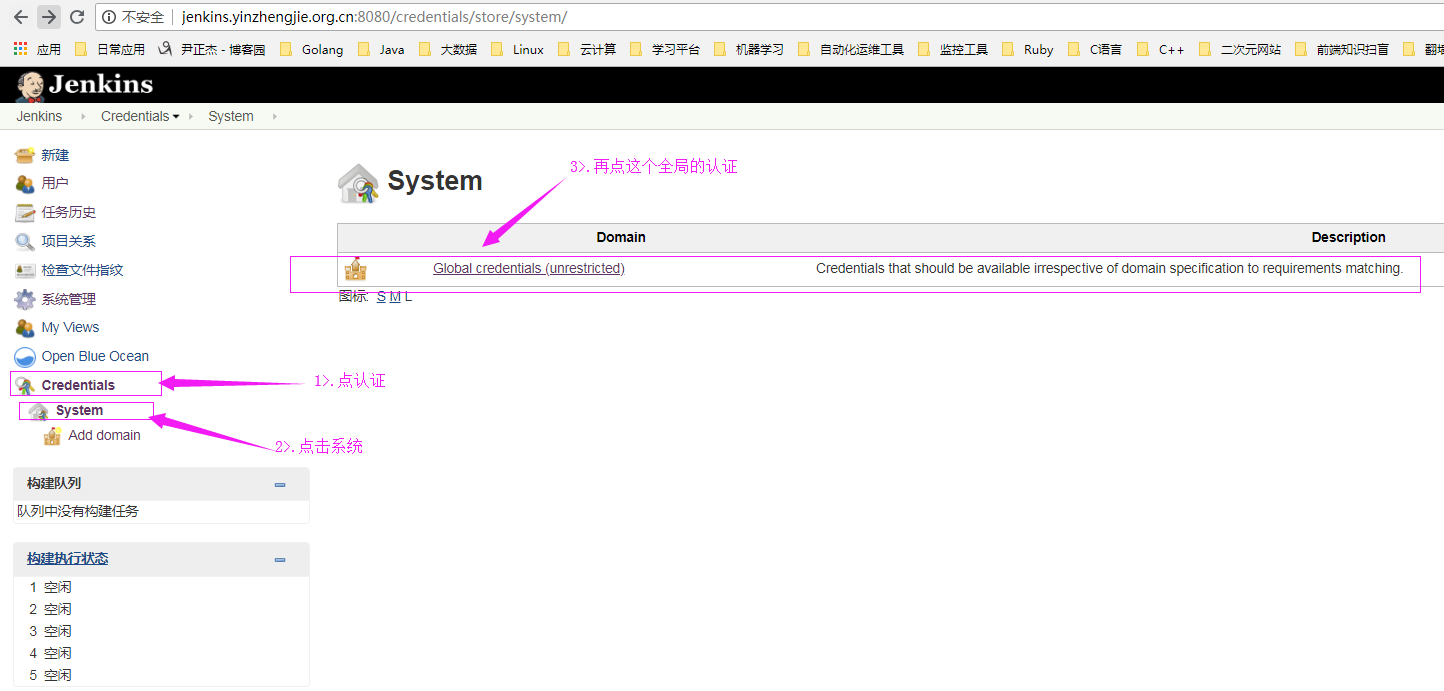Open the 构建执行状态 title link

pos(67,559)
